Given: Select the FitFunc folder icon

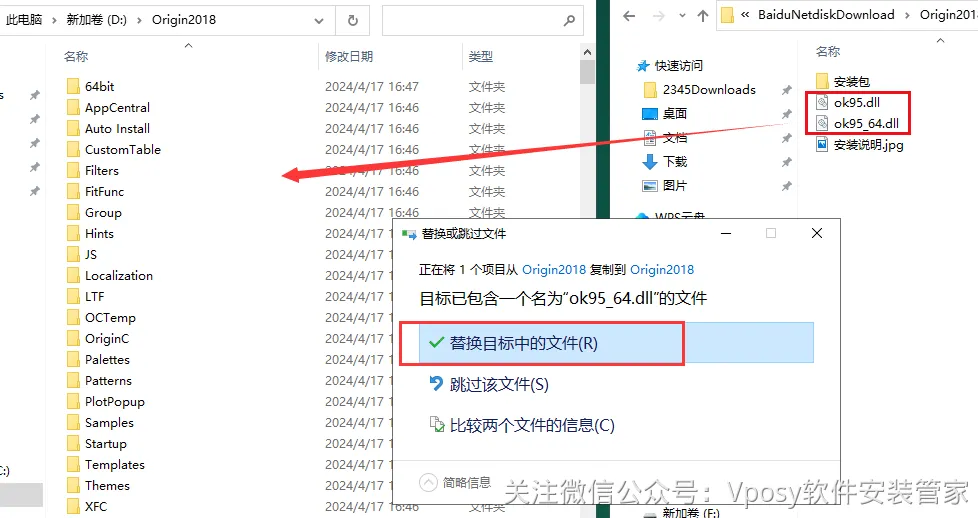Looking at the screenshot, I should coord(74,192).
